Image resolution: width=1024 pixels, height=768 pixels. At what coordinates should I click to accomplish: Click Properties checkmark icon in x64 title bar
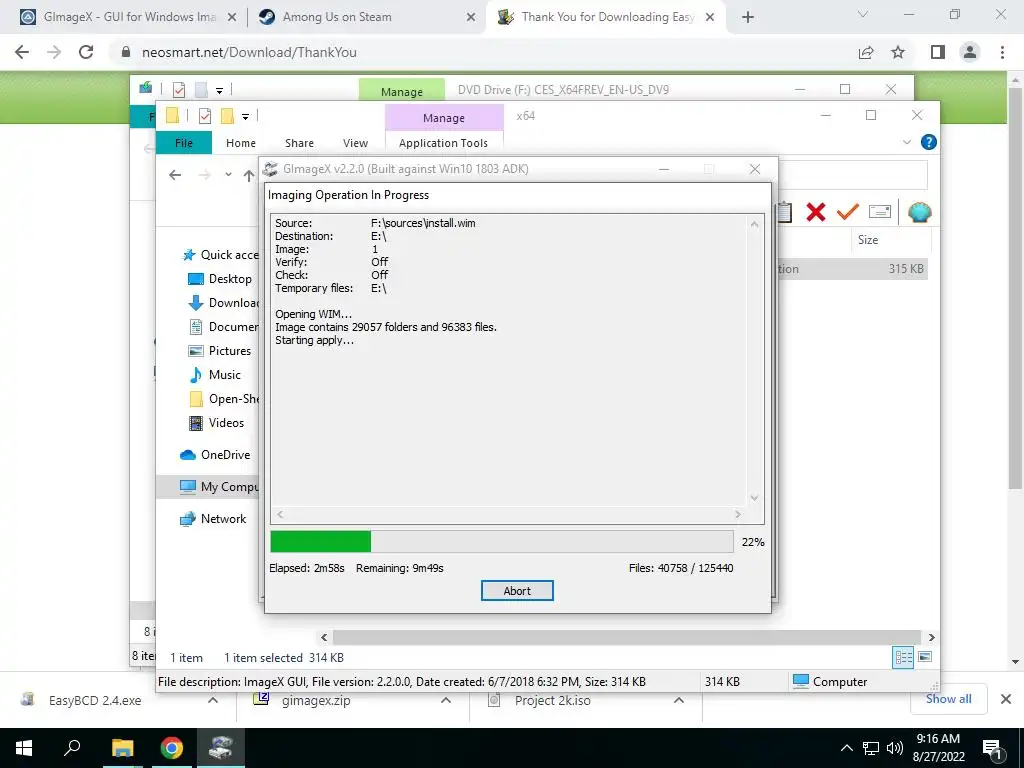(204, 116)
